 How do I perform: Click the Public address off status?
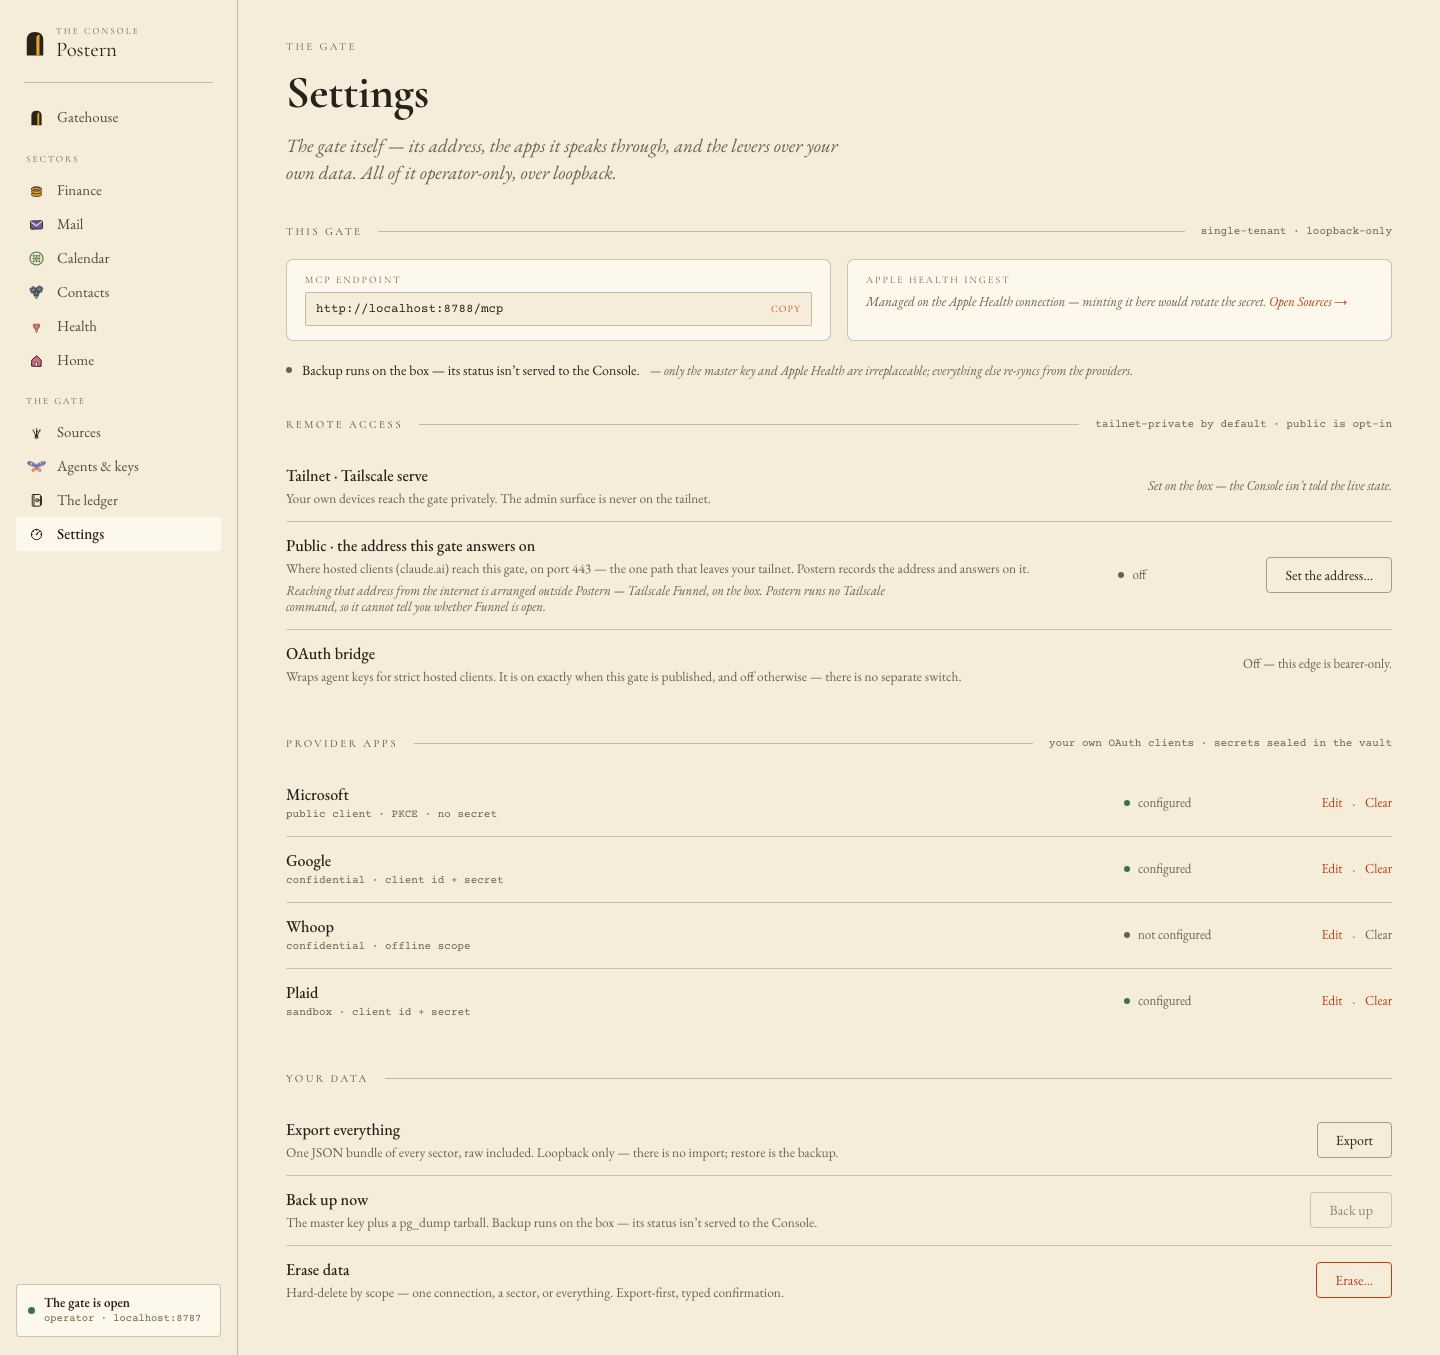point(1132,575)
